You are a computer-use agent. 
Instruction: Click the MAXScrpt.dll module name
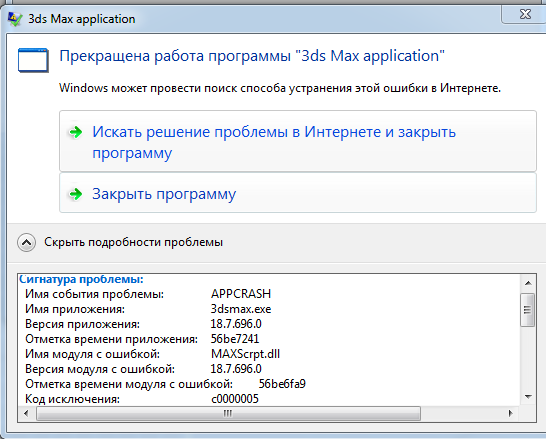click(x=245, y=354)
